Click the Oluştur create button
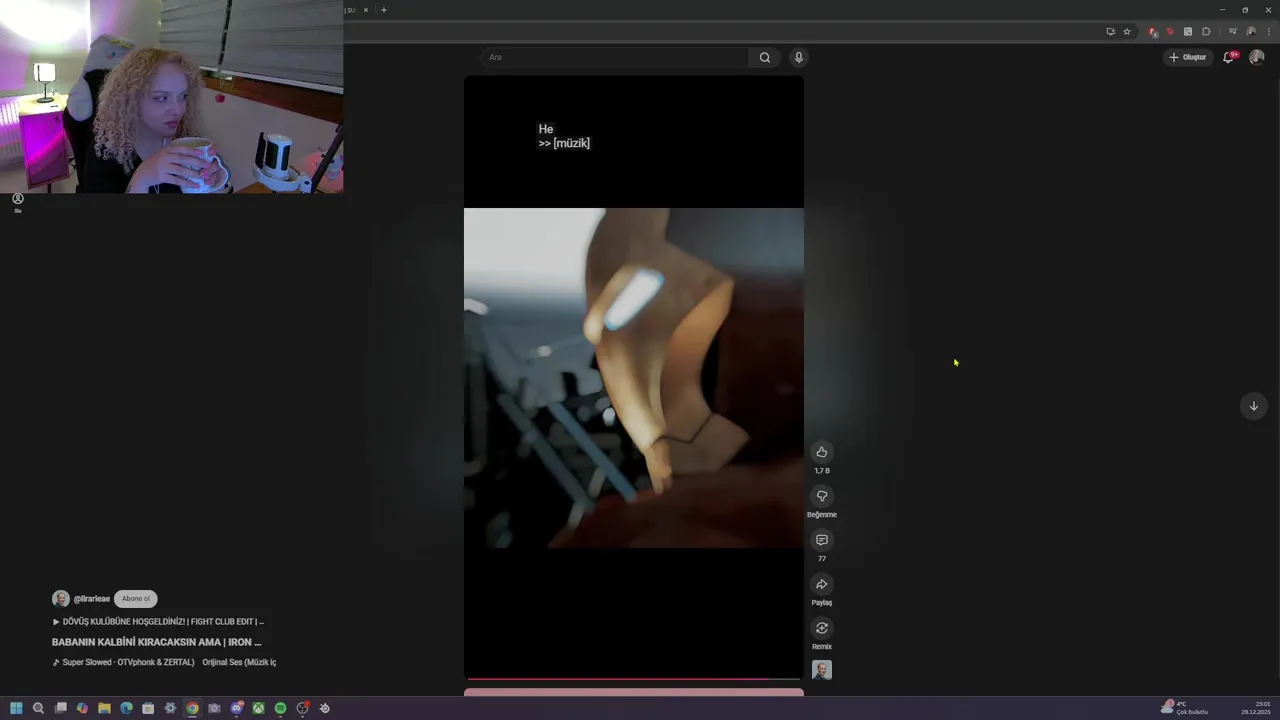 1187,57
